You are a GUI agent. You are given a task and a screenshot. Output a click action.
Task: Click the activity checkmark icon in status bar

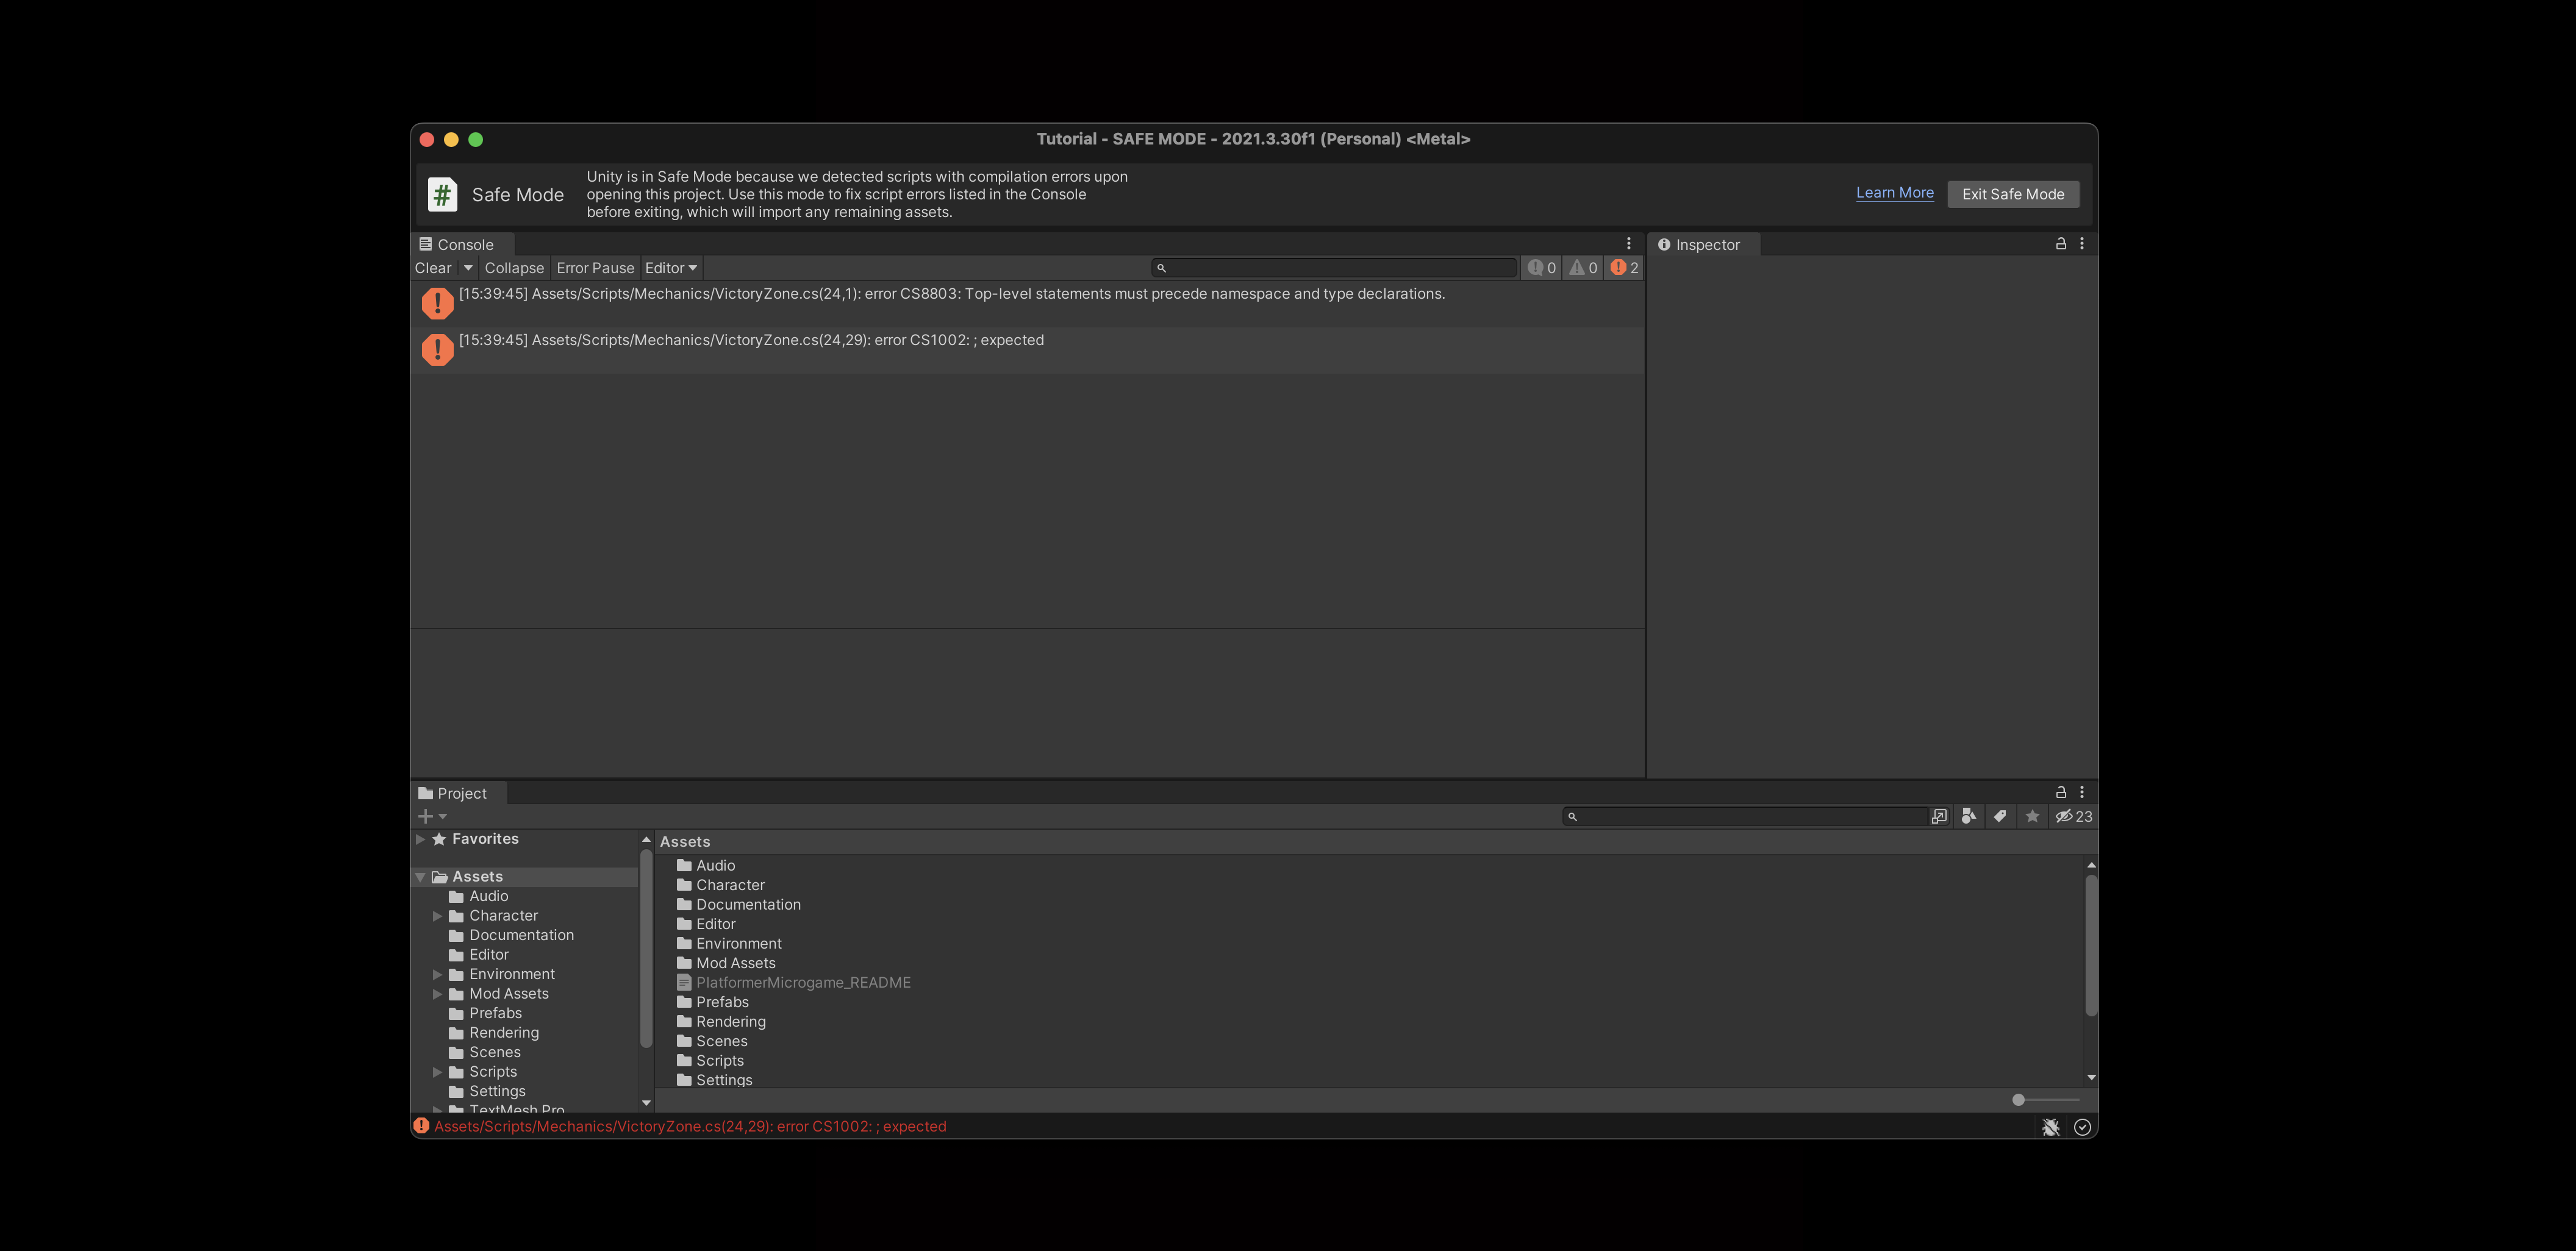click(2083, 1127)
